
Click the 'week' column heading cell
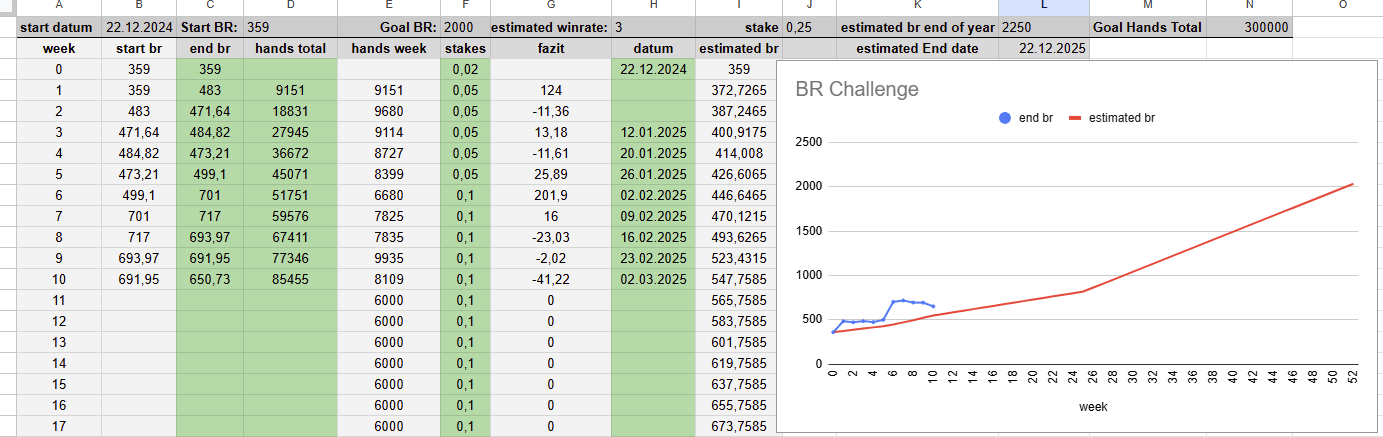click(x=58, y=48)
